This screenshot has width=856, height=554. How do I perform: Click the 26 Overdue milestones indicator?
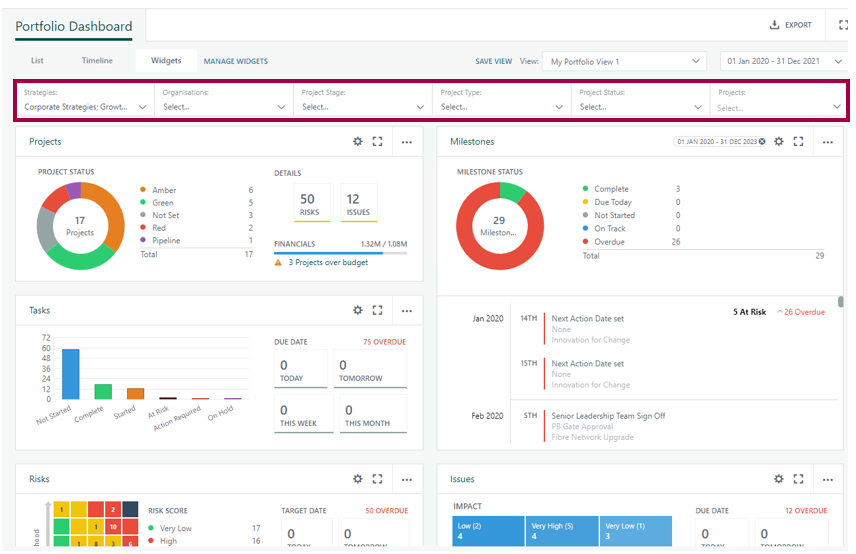801,312
